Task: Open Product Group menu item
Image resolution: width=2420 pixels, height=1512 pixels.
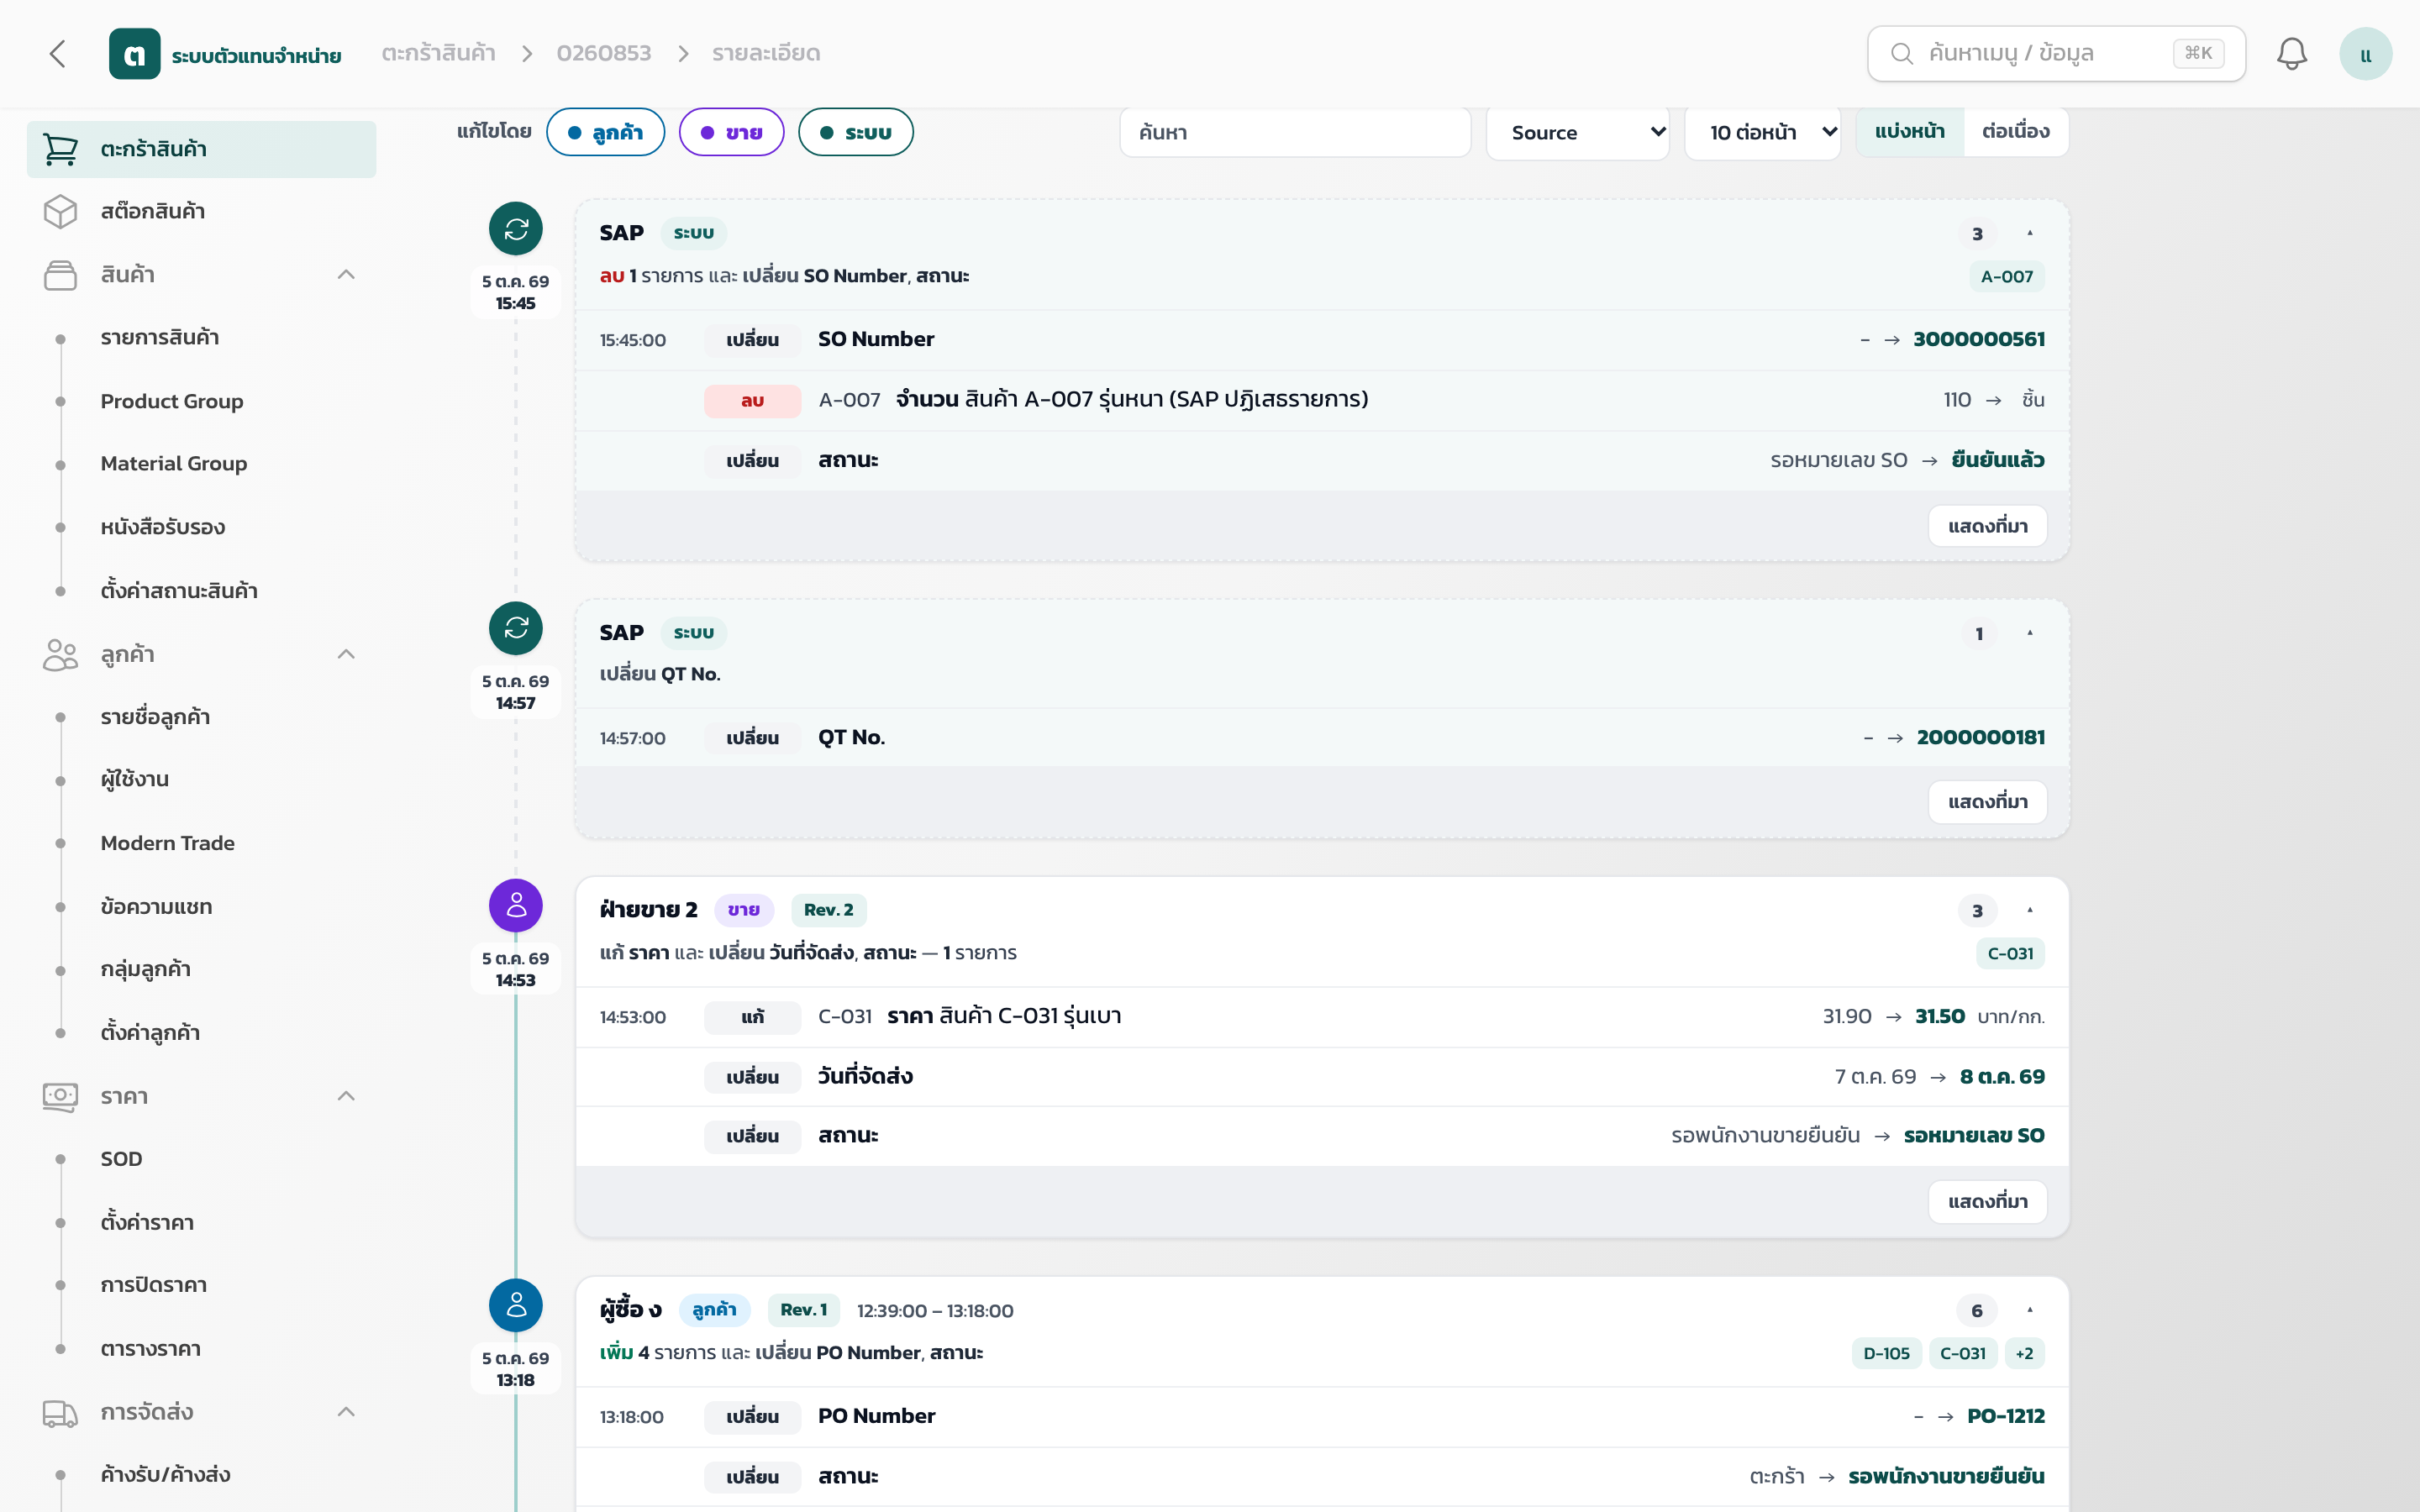Action: [x=172, y=401]
